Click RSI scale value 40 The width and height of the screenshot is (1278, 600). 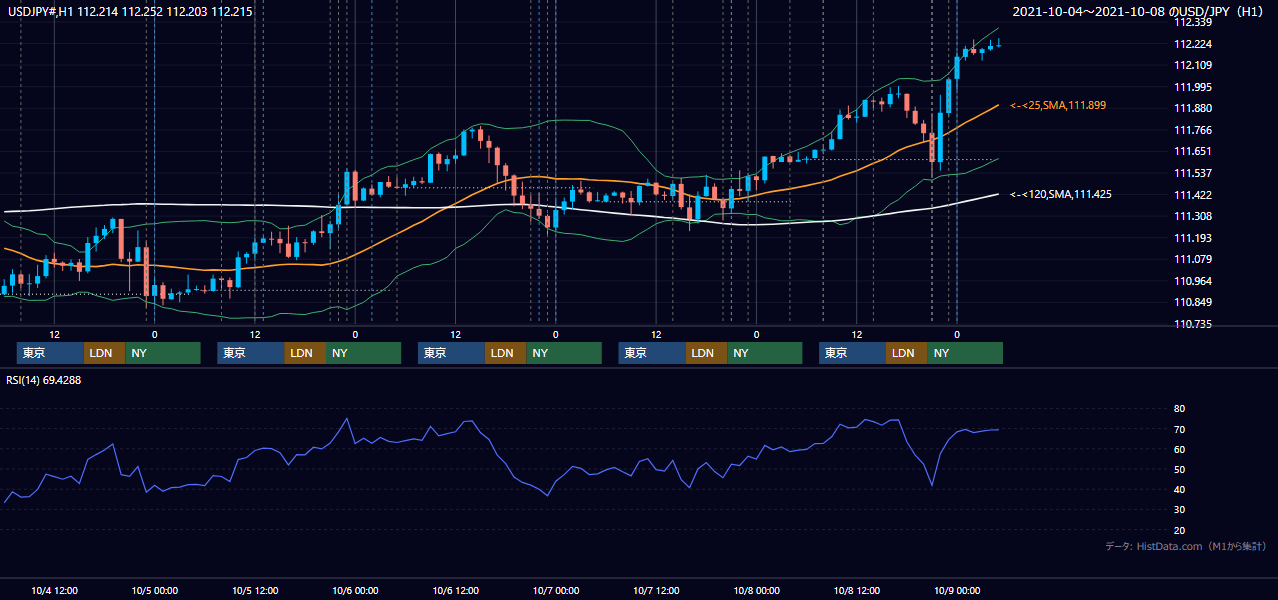1179,489
